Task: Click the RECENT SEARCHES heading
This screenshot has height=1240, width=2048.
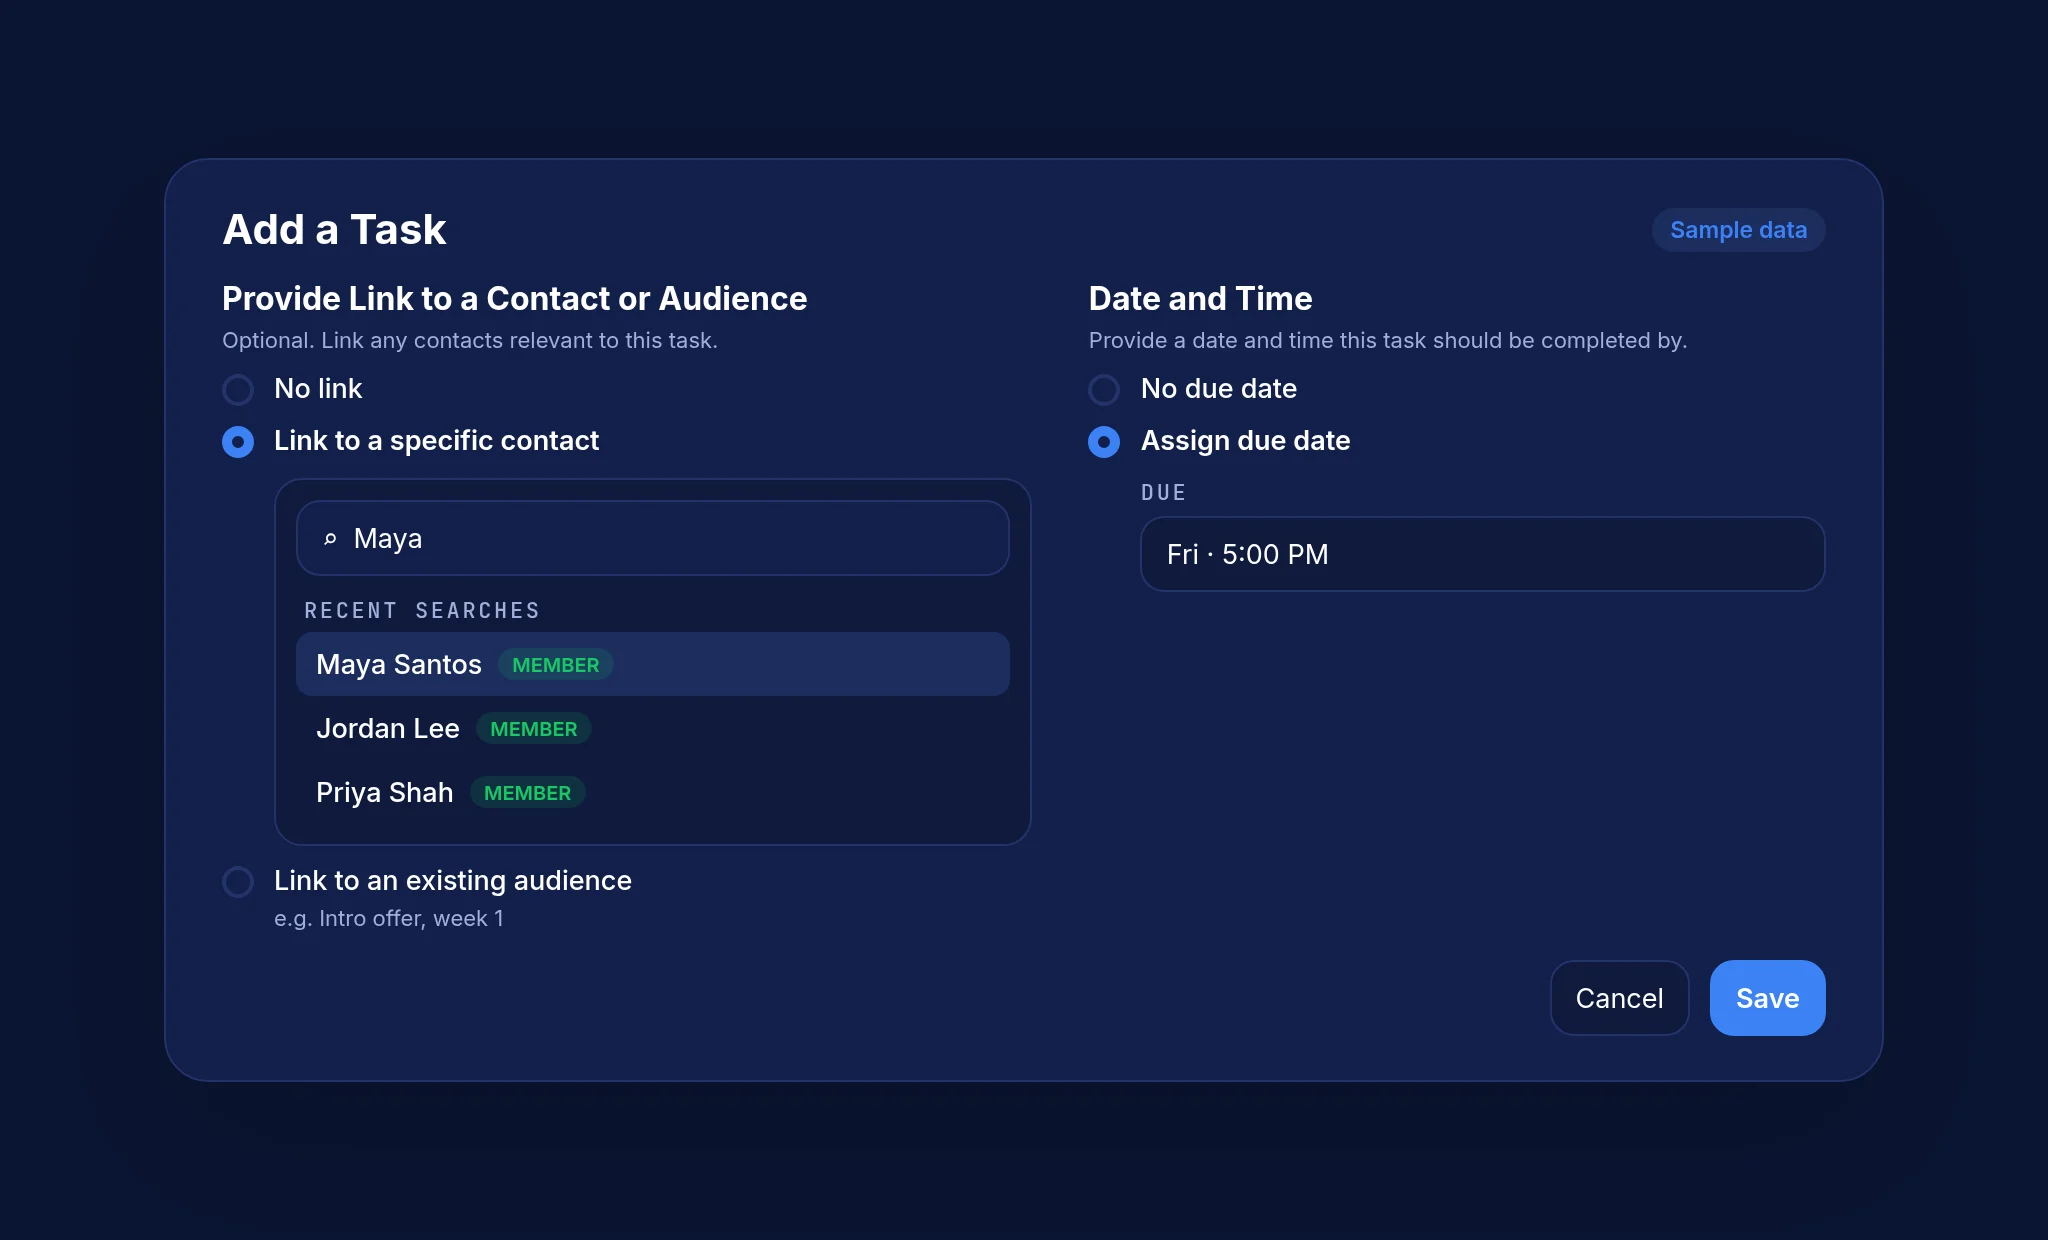Action: pyautogui.click(x=422, y=610)
